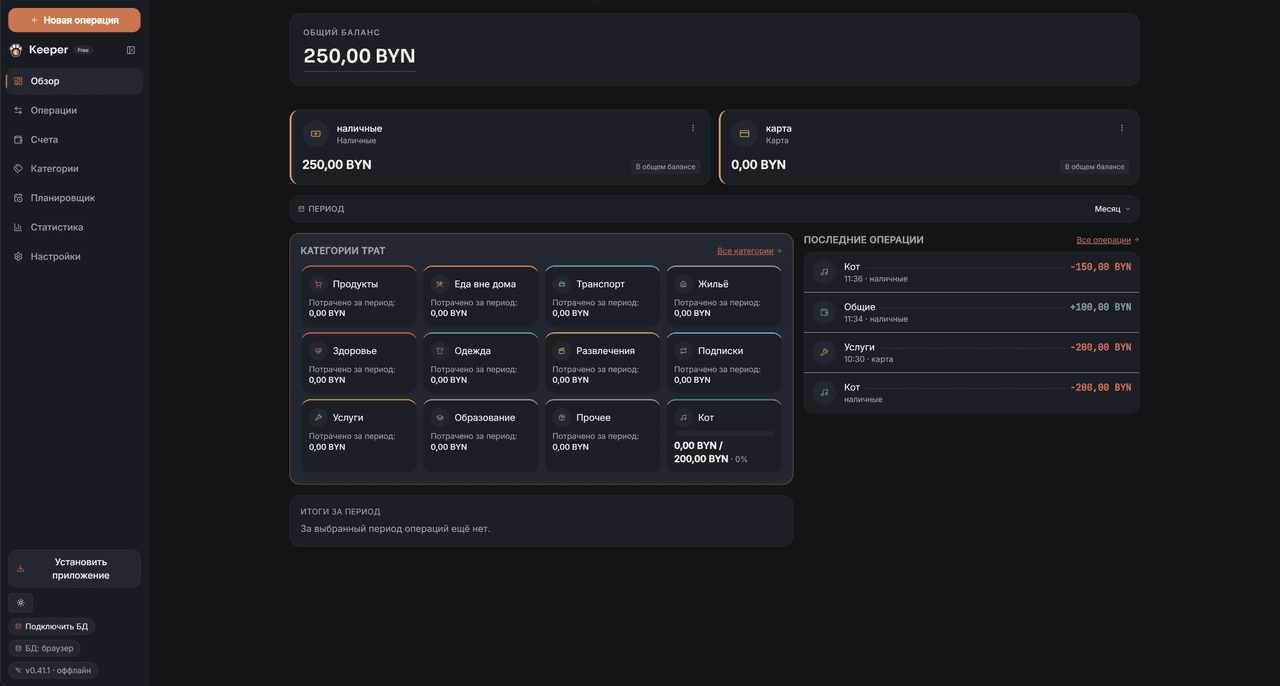Click the Прочее box icon

click(x=562, y=417)
